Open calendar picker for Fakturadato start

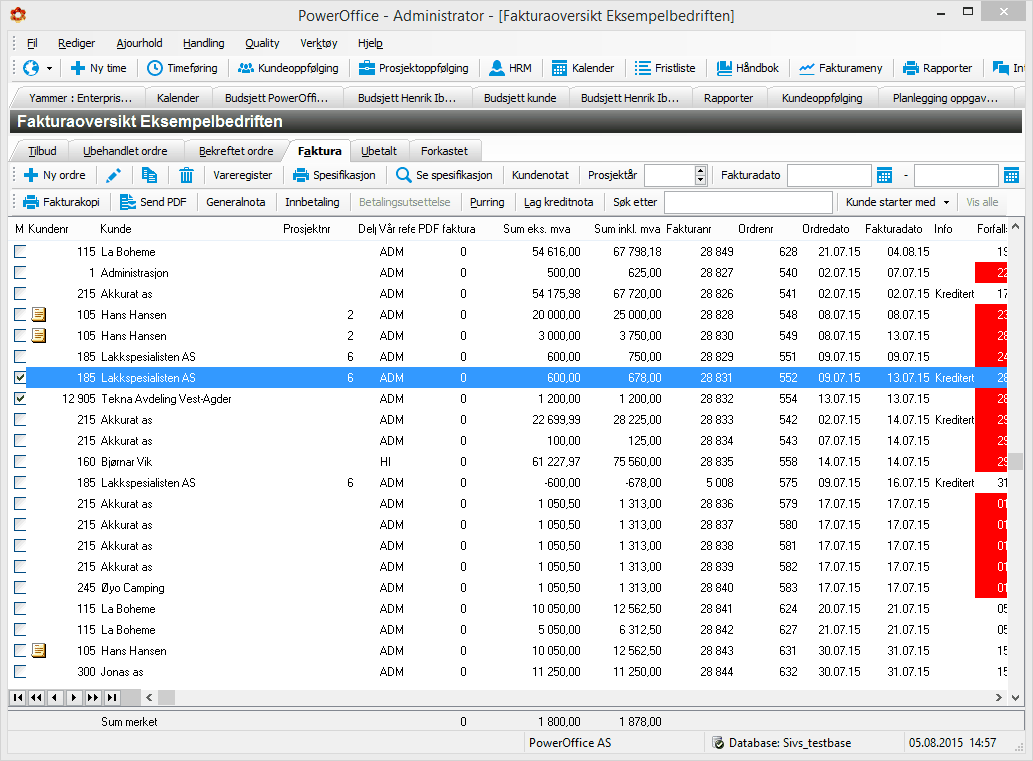pyautogui.click(x=884, y=175)
